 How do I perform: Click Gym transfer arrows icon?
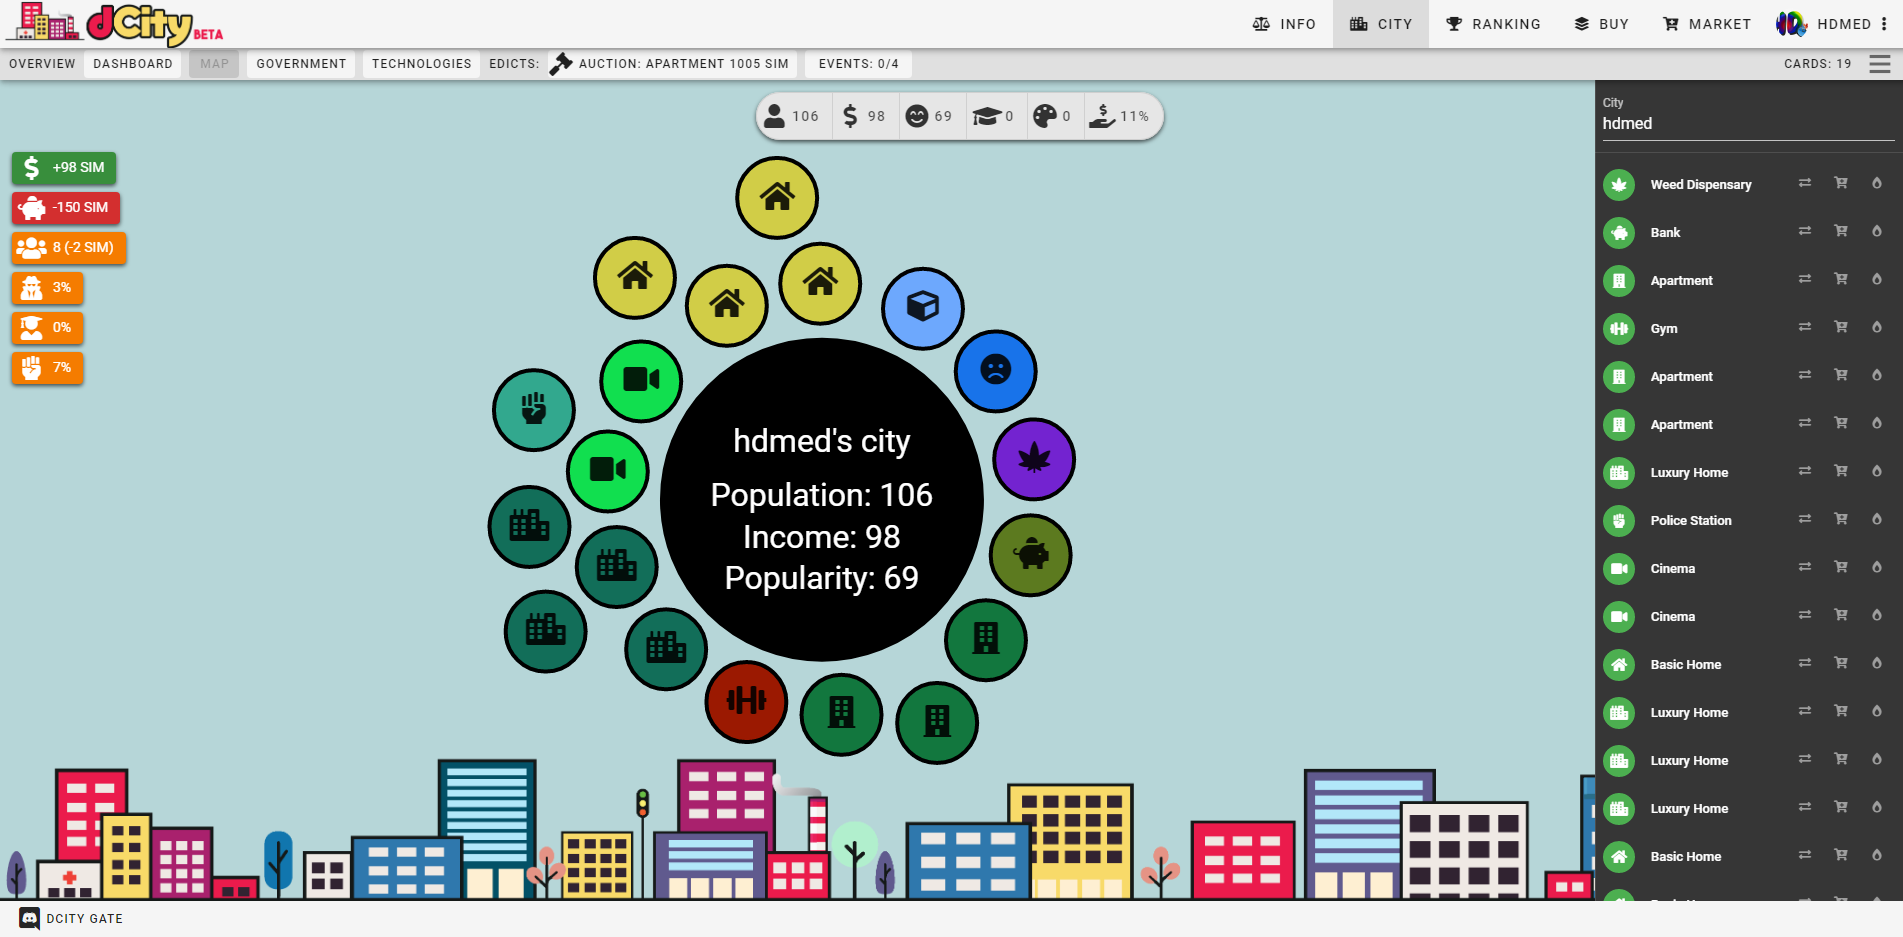pos(1805,327)
